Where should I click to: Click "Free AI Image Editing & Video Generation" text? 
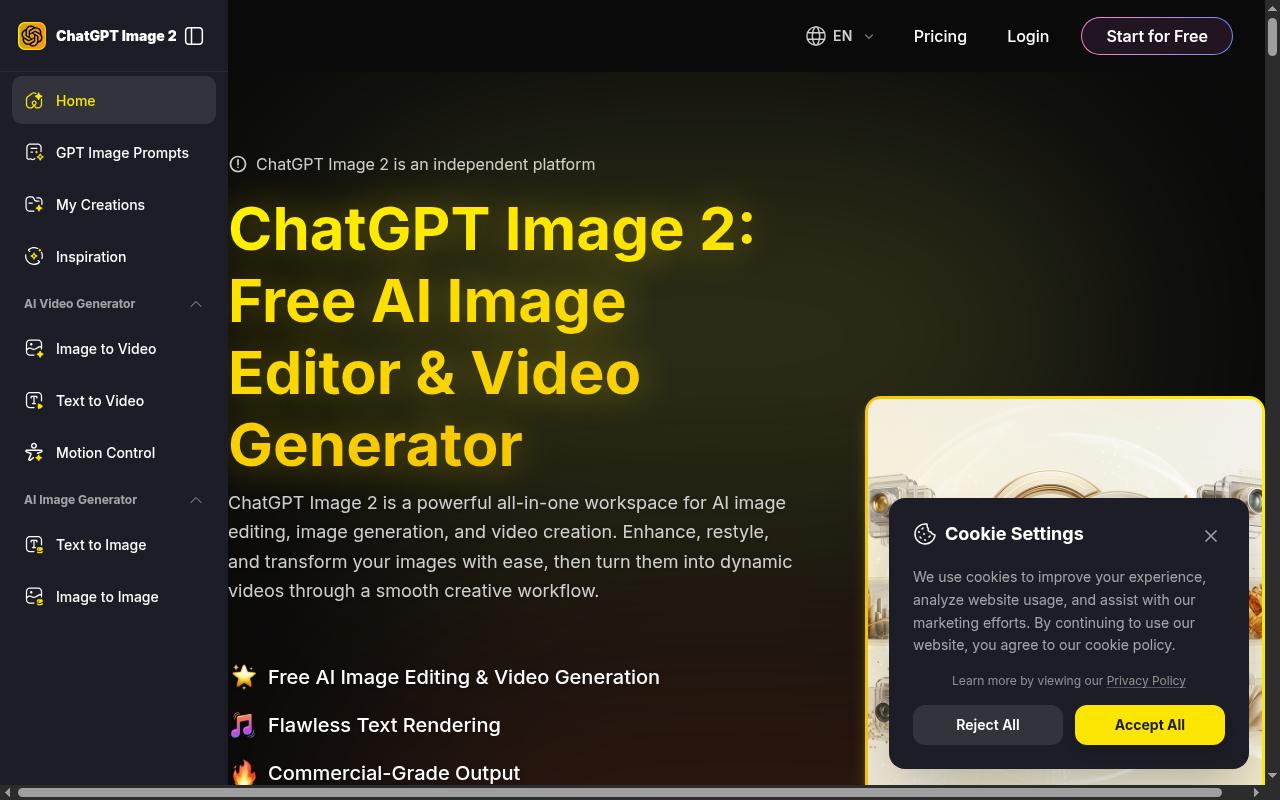tap(464, 677)
